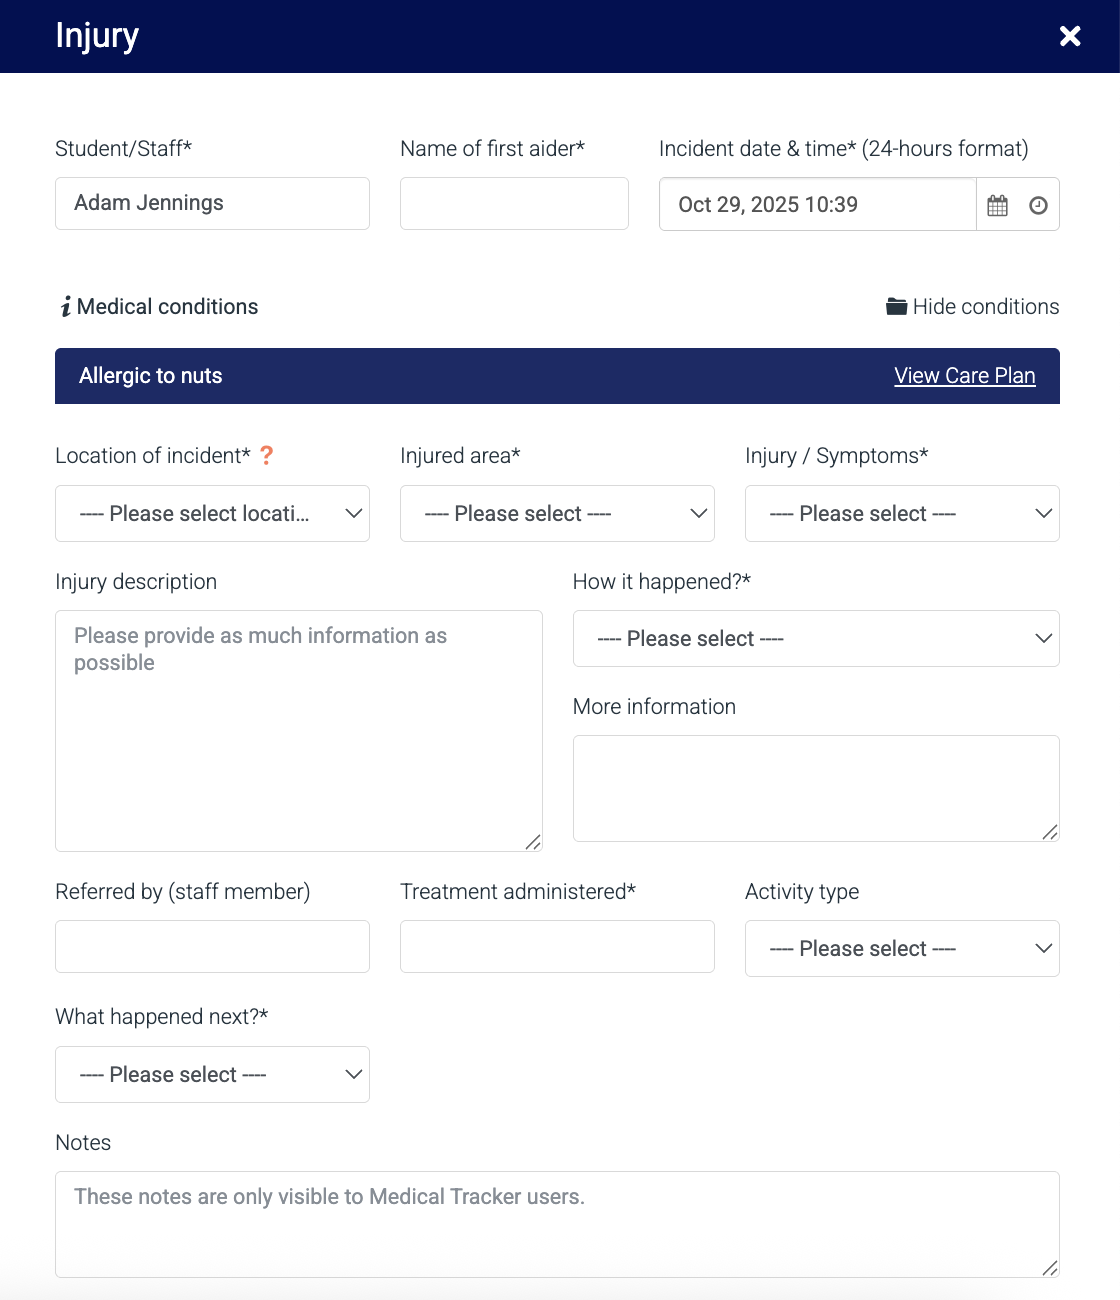Expand the Activity type dropdown

902,949
